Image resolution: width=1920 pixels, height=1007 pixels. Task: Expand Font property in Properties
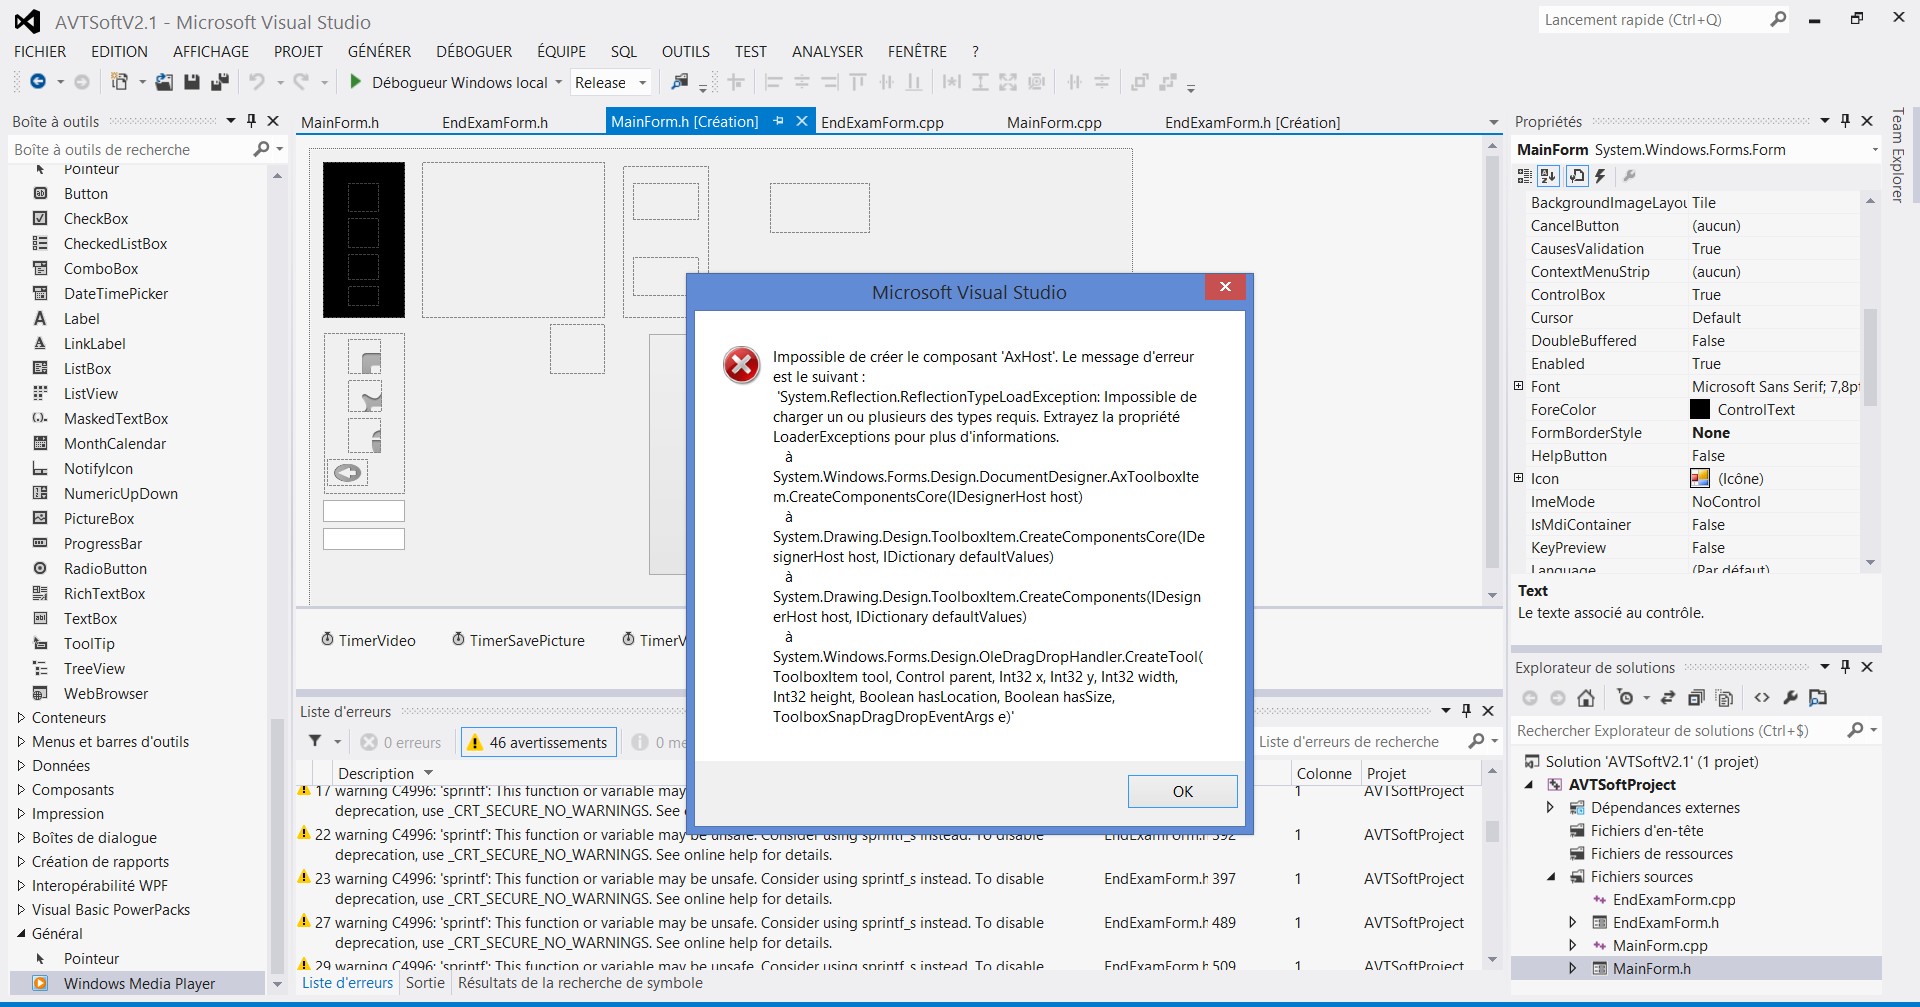click(x=1519, y=386)
